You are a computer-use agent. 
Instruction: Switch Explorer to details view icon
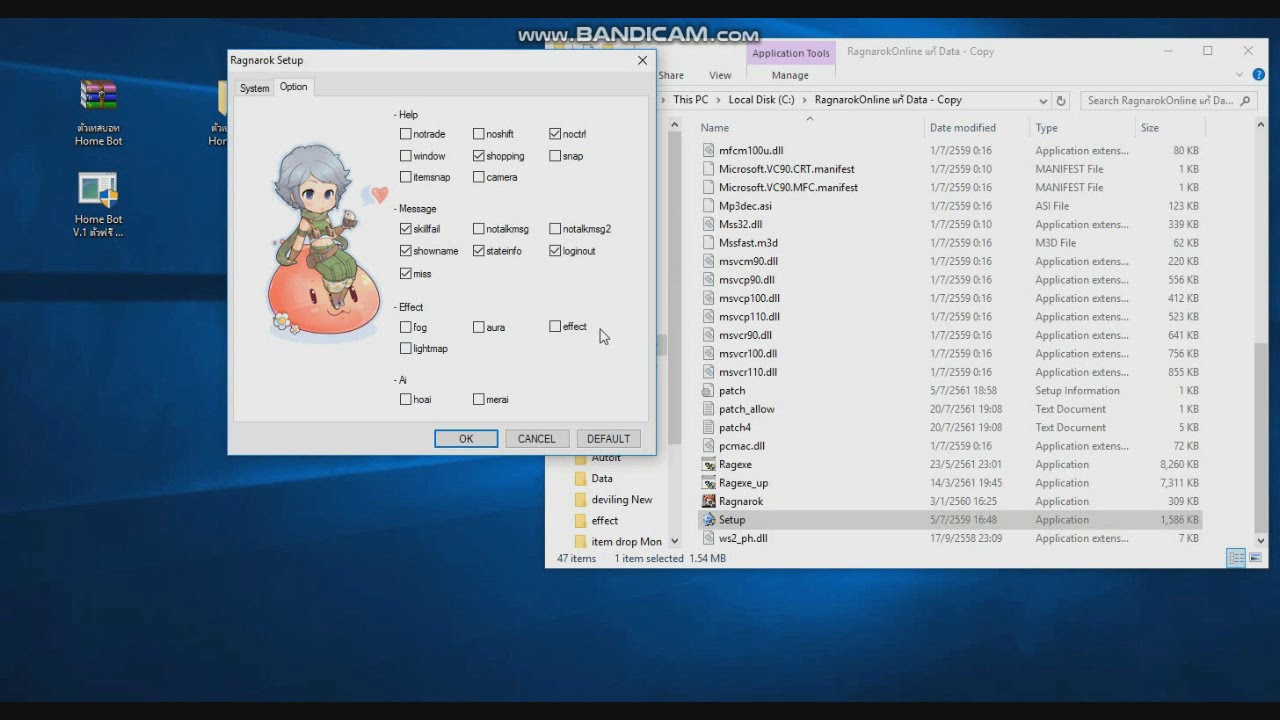(x=1237, y=558)
